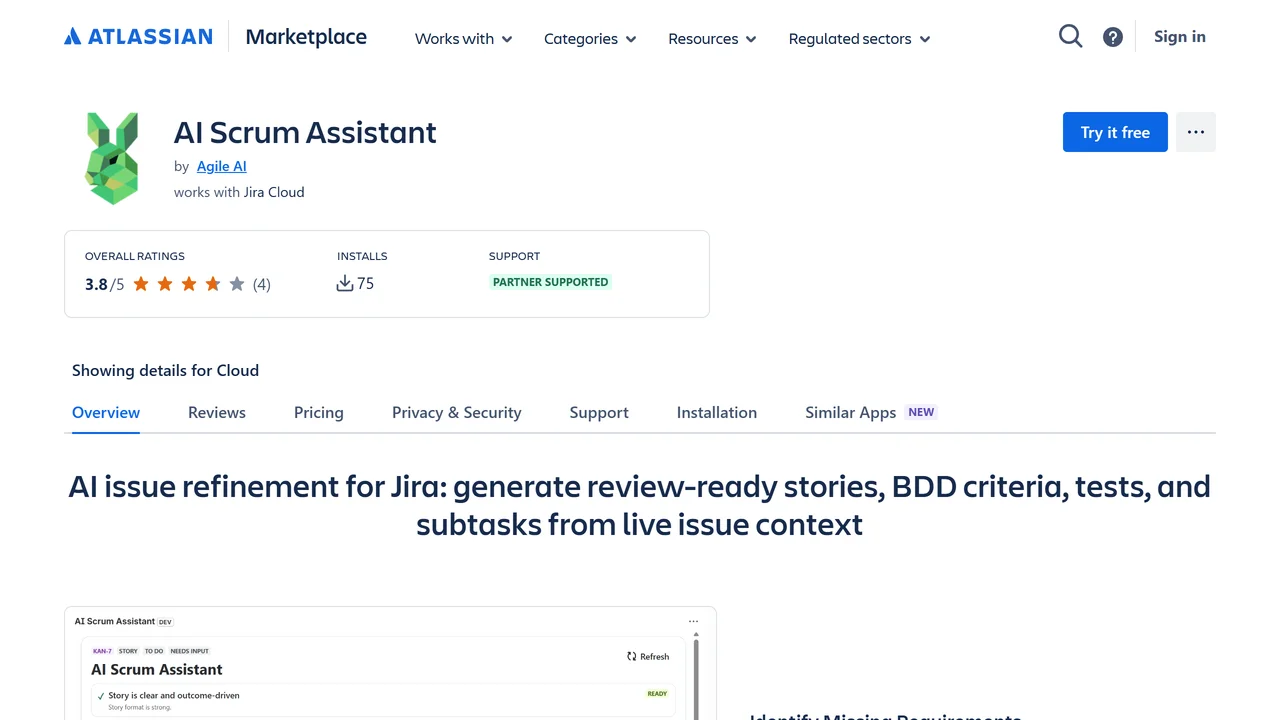
Task: Open the Similar Apps tab
Action: coord(851,412)
